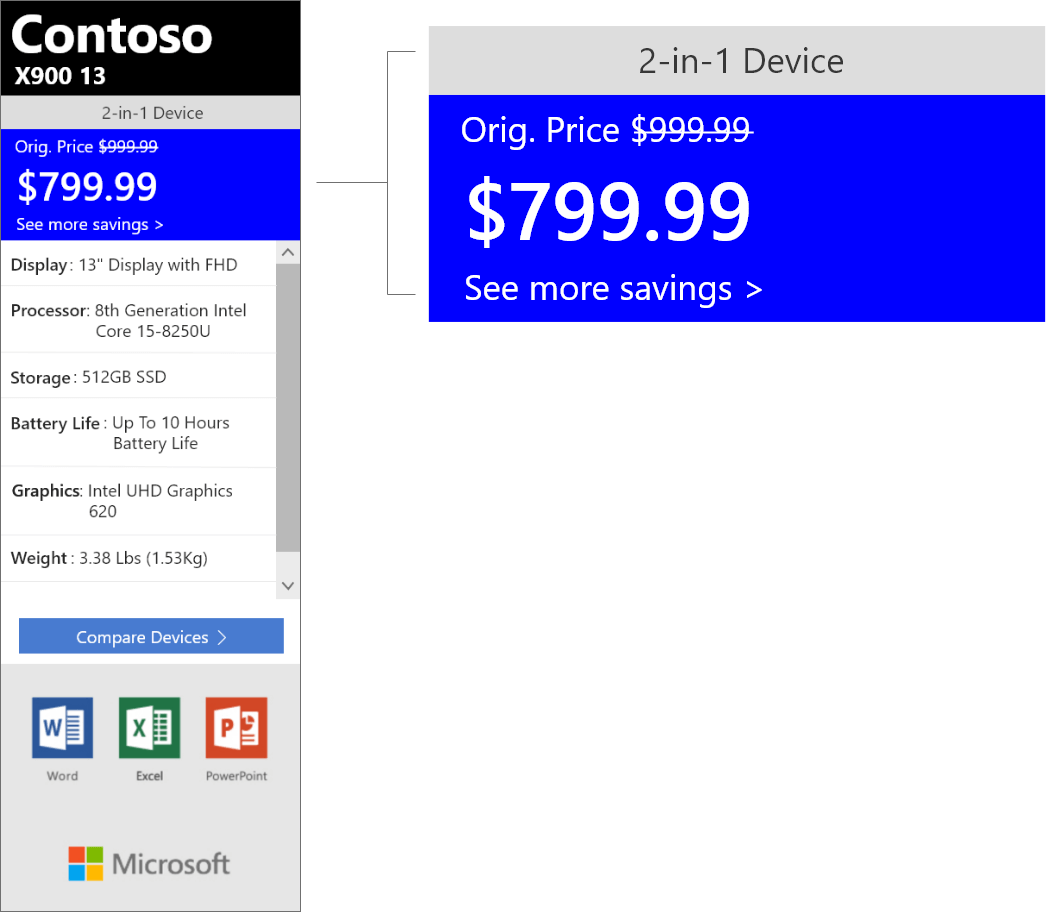1046x912 pixels.
Task: Click the struck-through $999.99 in enlarged callout
Action: click(691, 130)
